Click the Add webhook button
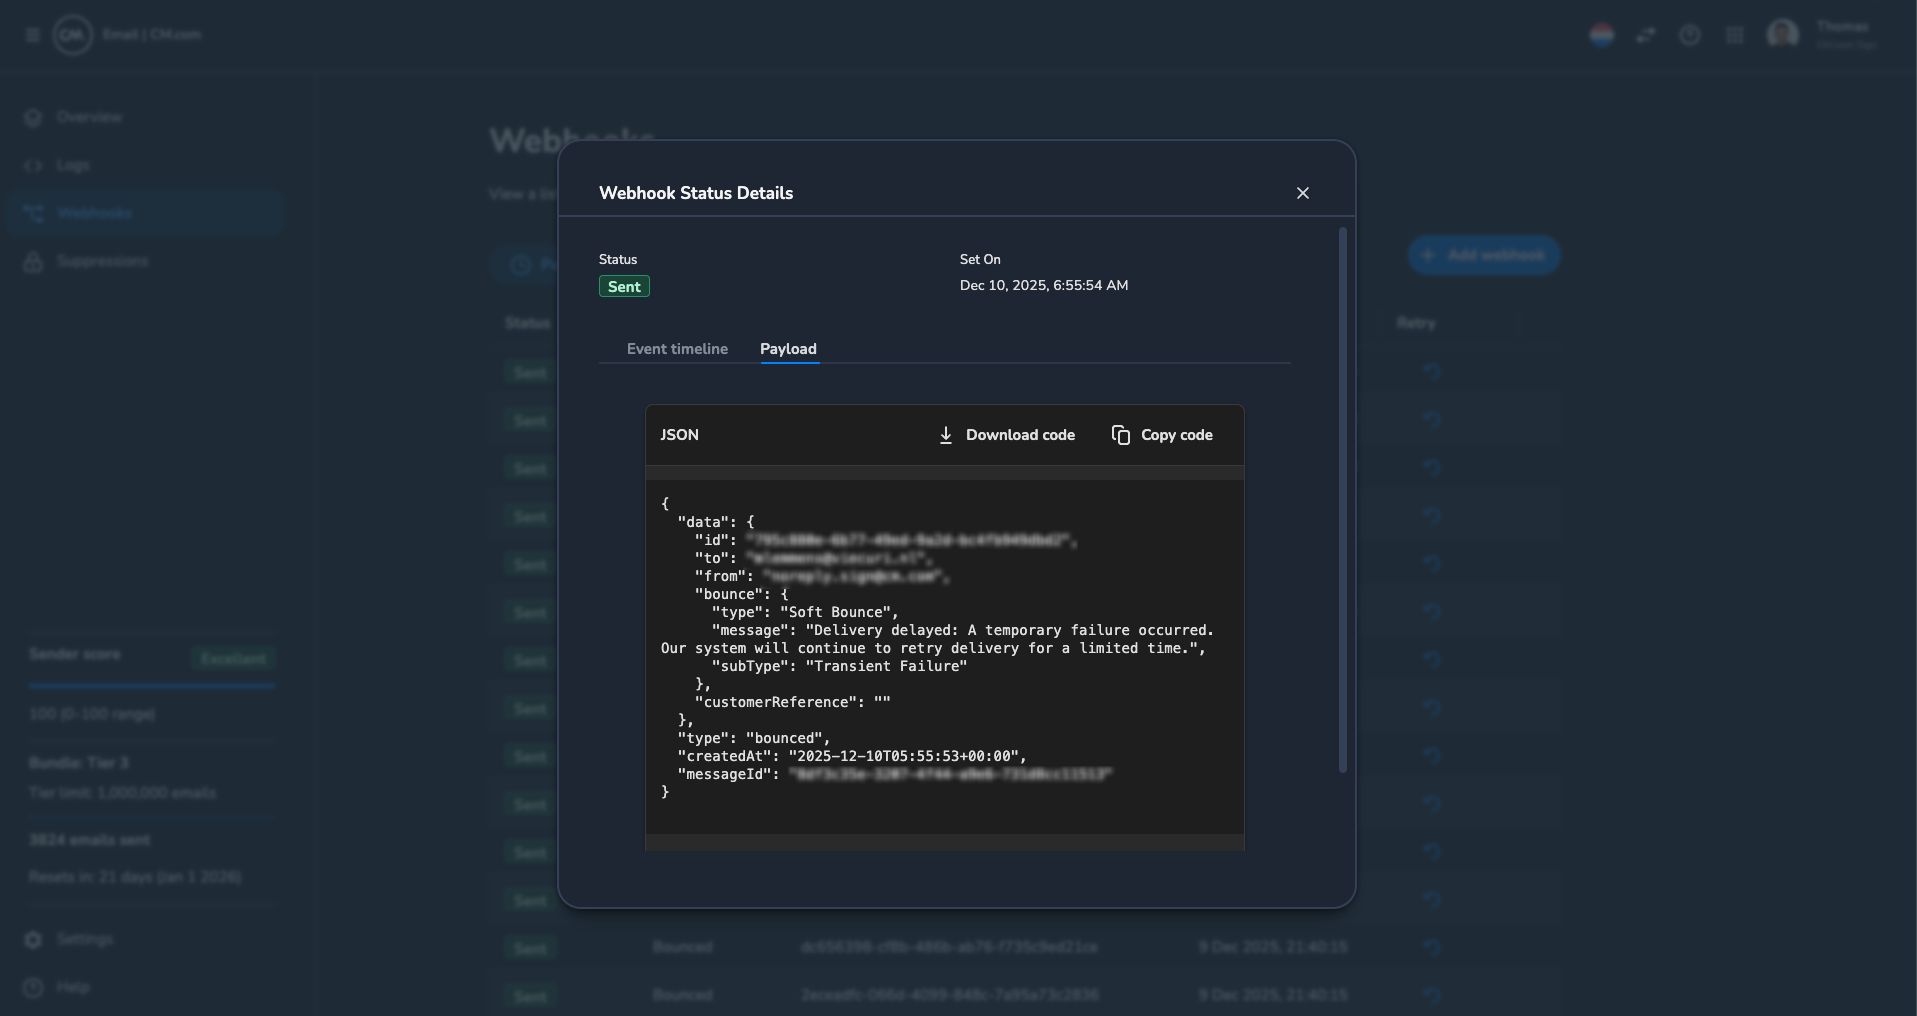The image size is (1917, 1016). click(1484, 255)
